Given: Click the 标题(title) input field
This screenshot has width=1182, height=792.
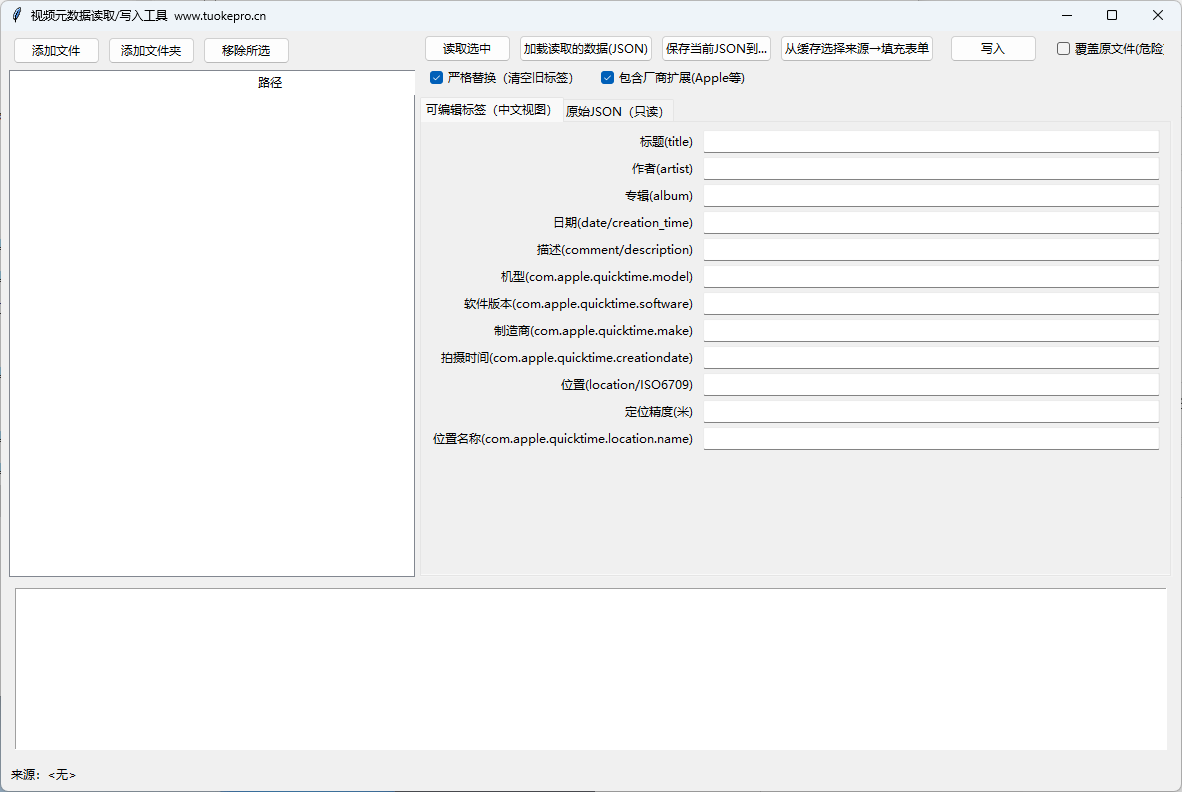Looking at the screenshot, I should 930,142.
